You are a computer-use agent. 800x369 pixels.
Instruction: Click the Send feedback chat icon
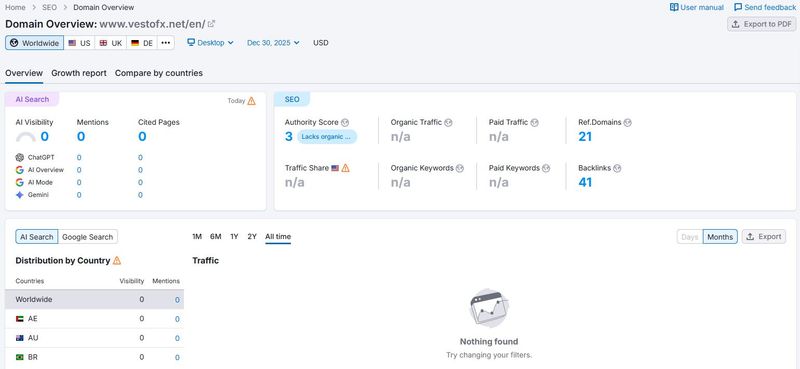[x=738, y=7]
